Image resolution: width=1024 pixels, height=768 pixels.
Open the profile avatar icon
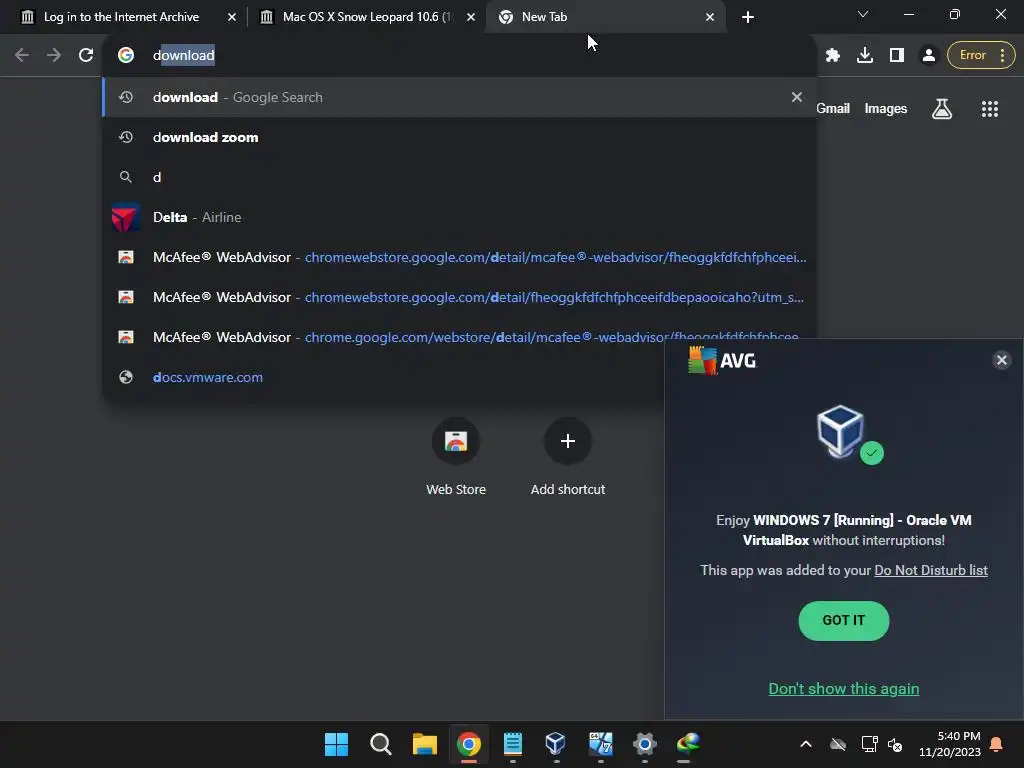(929, 56)
